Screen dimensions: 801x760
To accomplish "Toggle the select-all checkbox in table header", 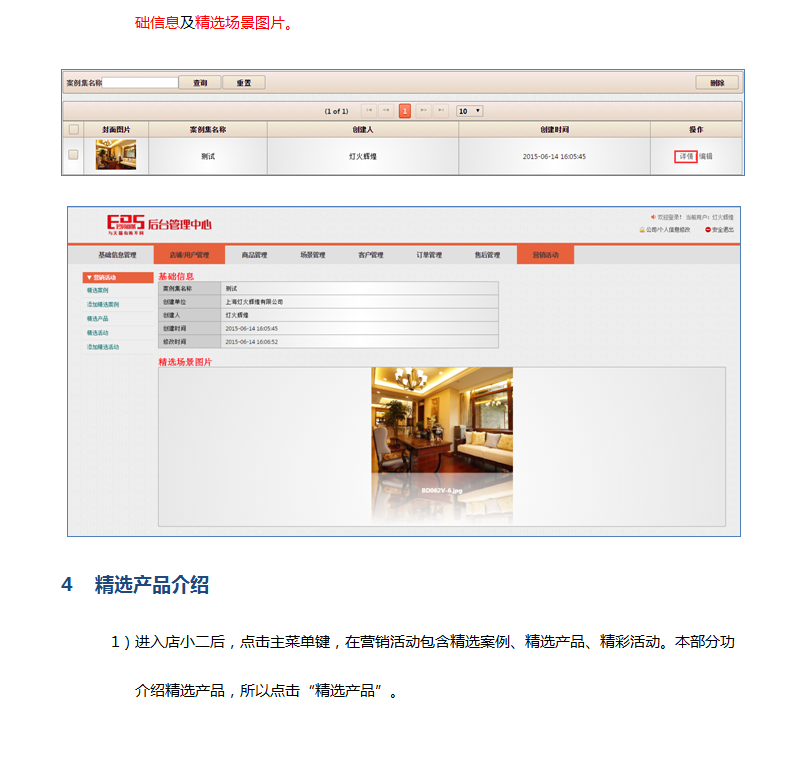I will point(74,129).
